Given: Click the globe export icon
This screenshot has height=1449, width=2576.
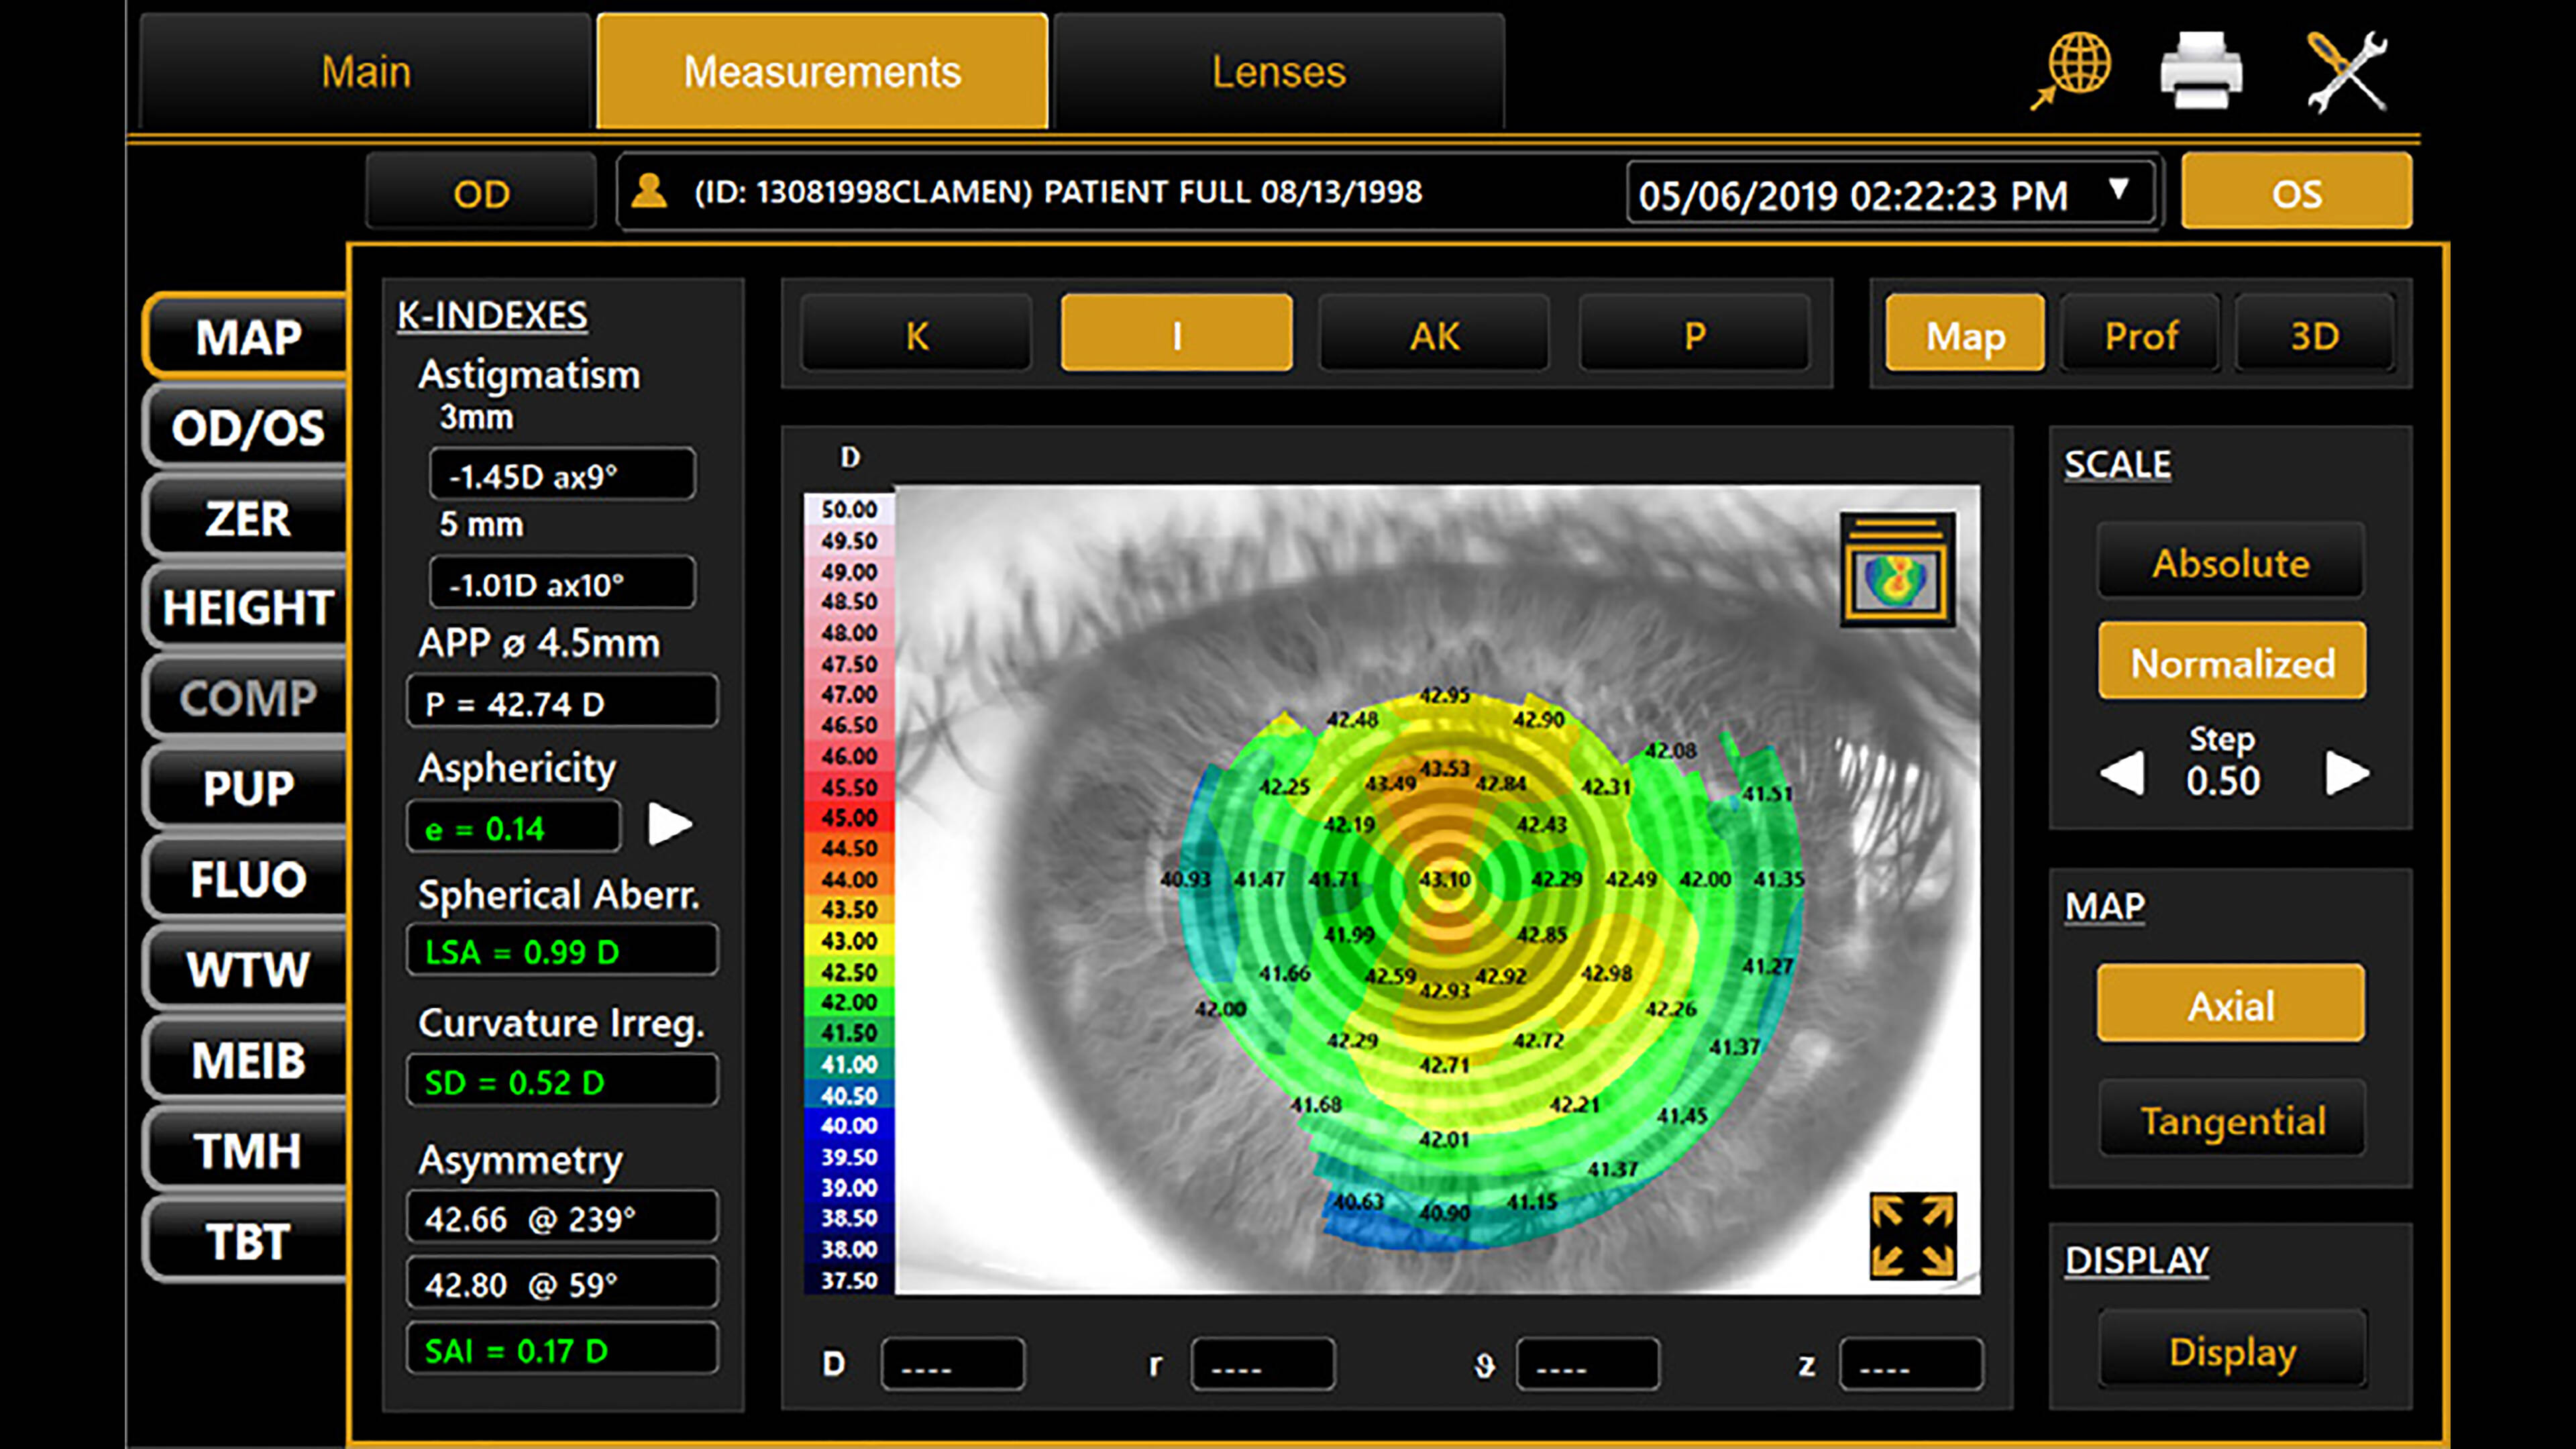Looking at the screenshot, I should (2071, 70).
